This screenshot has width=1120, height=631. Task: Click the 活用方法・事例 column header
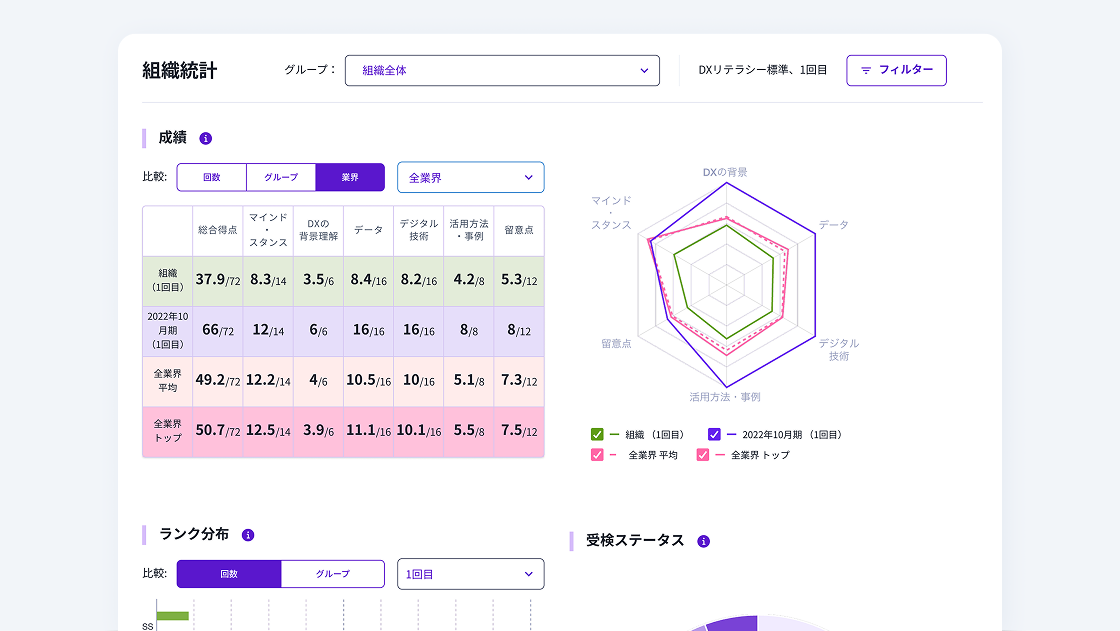click(469, 230)
